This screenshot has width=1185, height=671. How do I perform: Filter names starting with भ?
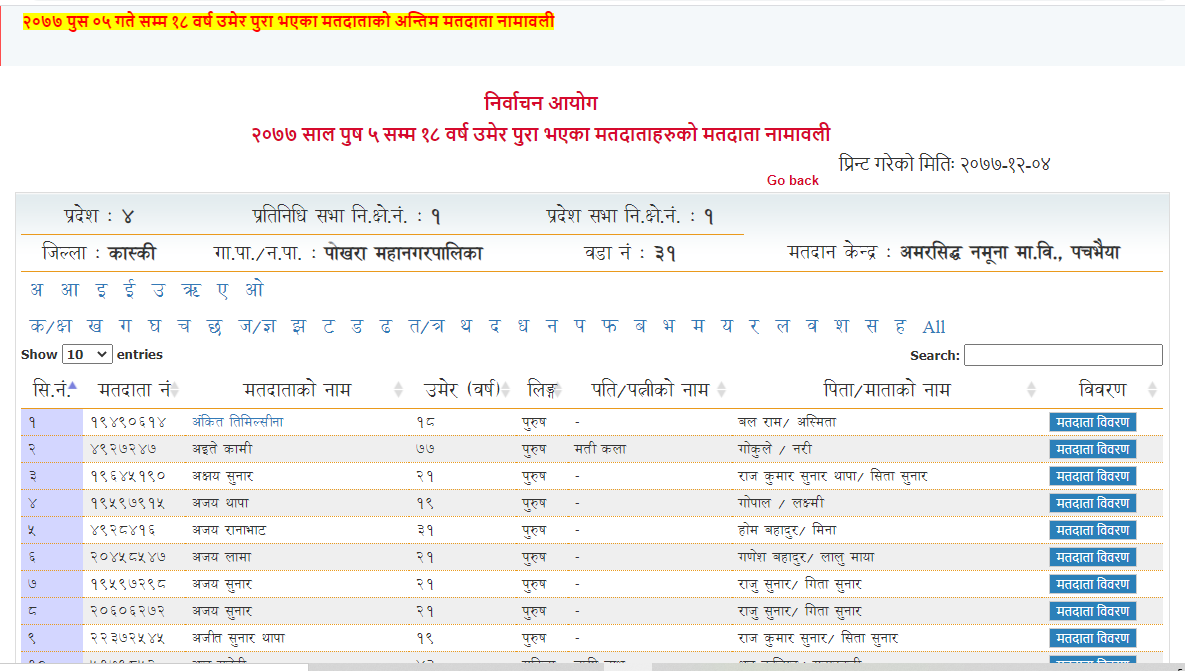point(669,326)
